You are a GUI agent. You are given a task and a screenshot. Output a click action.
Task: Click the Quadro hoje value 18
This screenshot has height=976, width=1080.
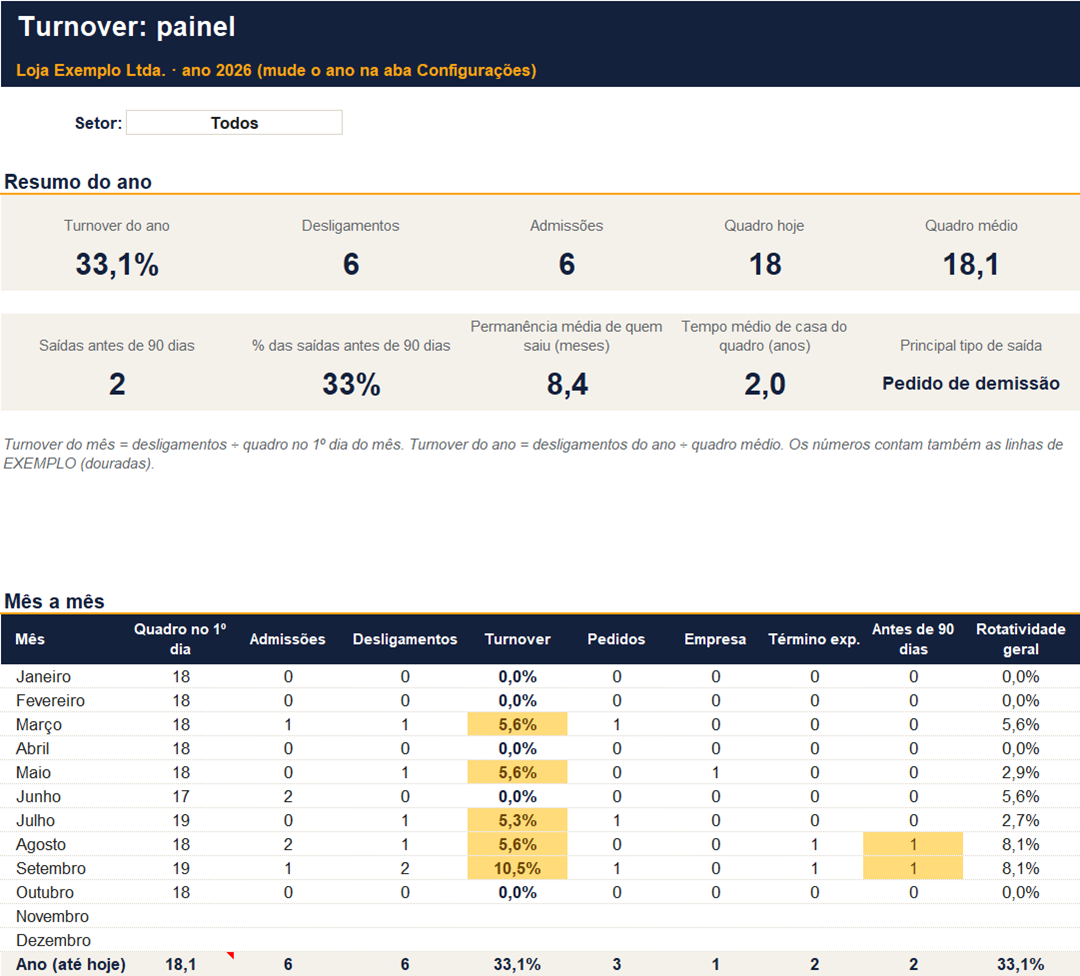(x=765, y=264)
